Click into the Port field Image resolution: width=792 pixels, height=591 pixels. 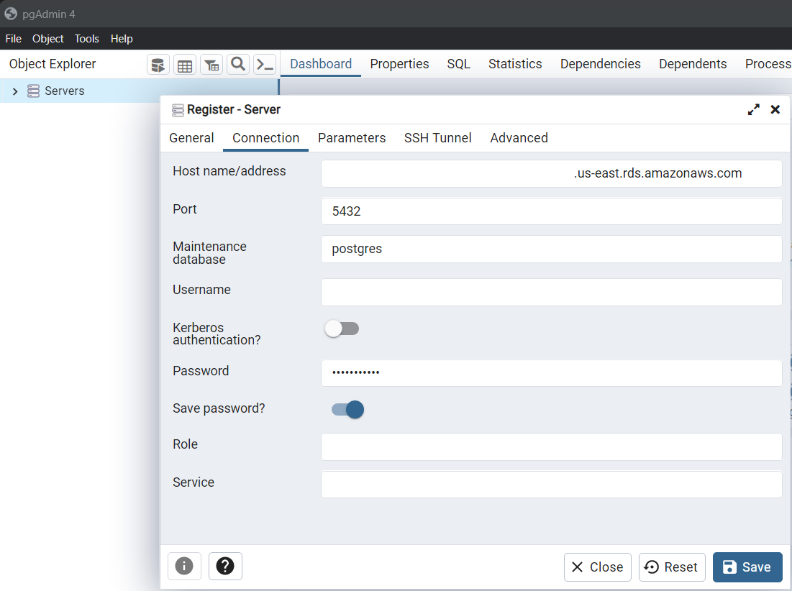(552, 211)
